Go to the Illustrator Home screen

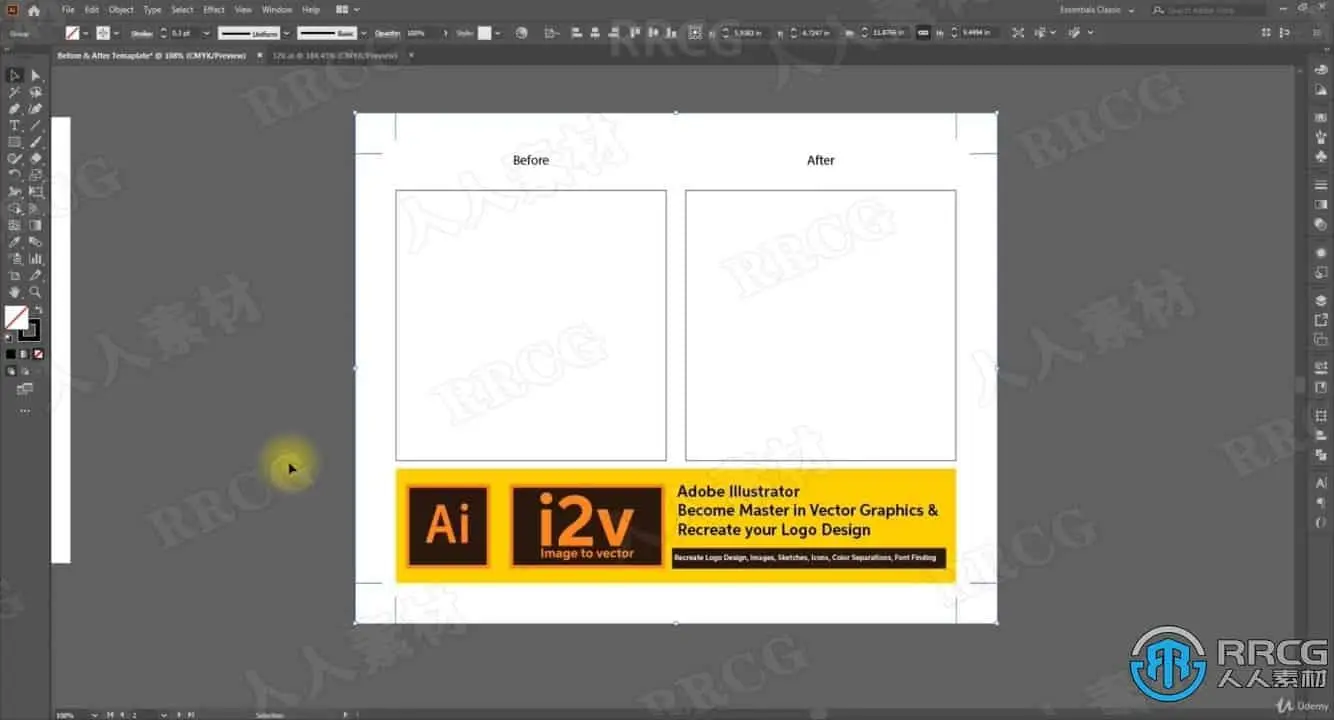(x=33, y=10)
